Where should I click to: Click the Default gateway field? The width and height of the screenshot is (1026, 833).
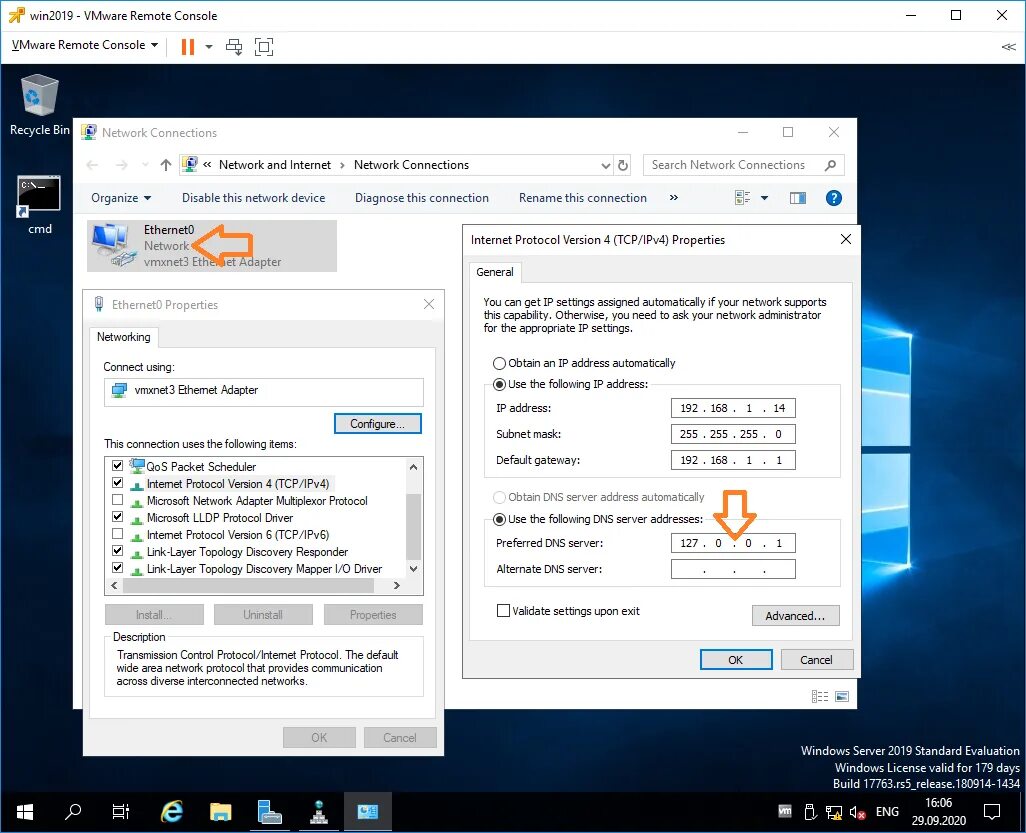[733, 460]
